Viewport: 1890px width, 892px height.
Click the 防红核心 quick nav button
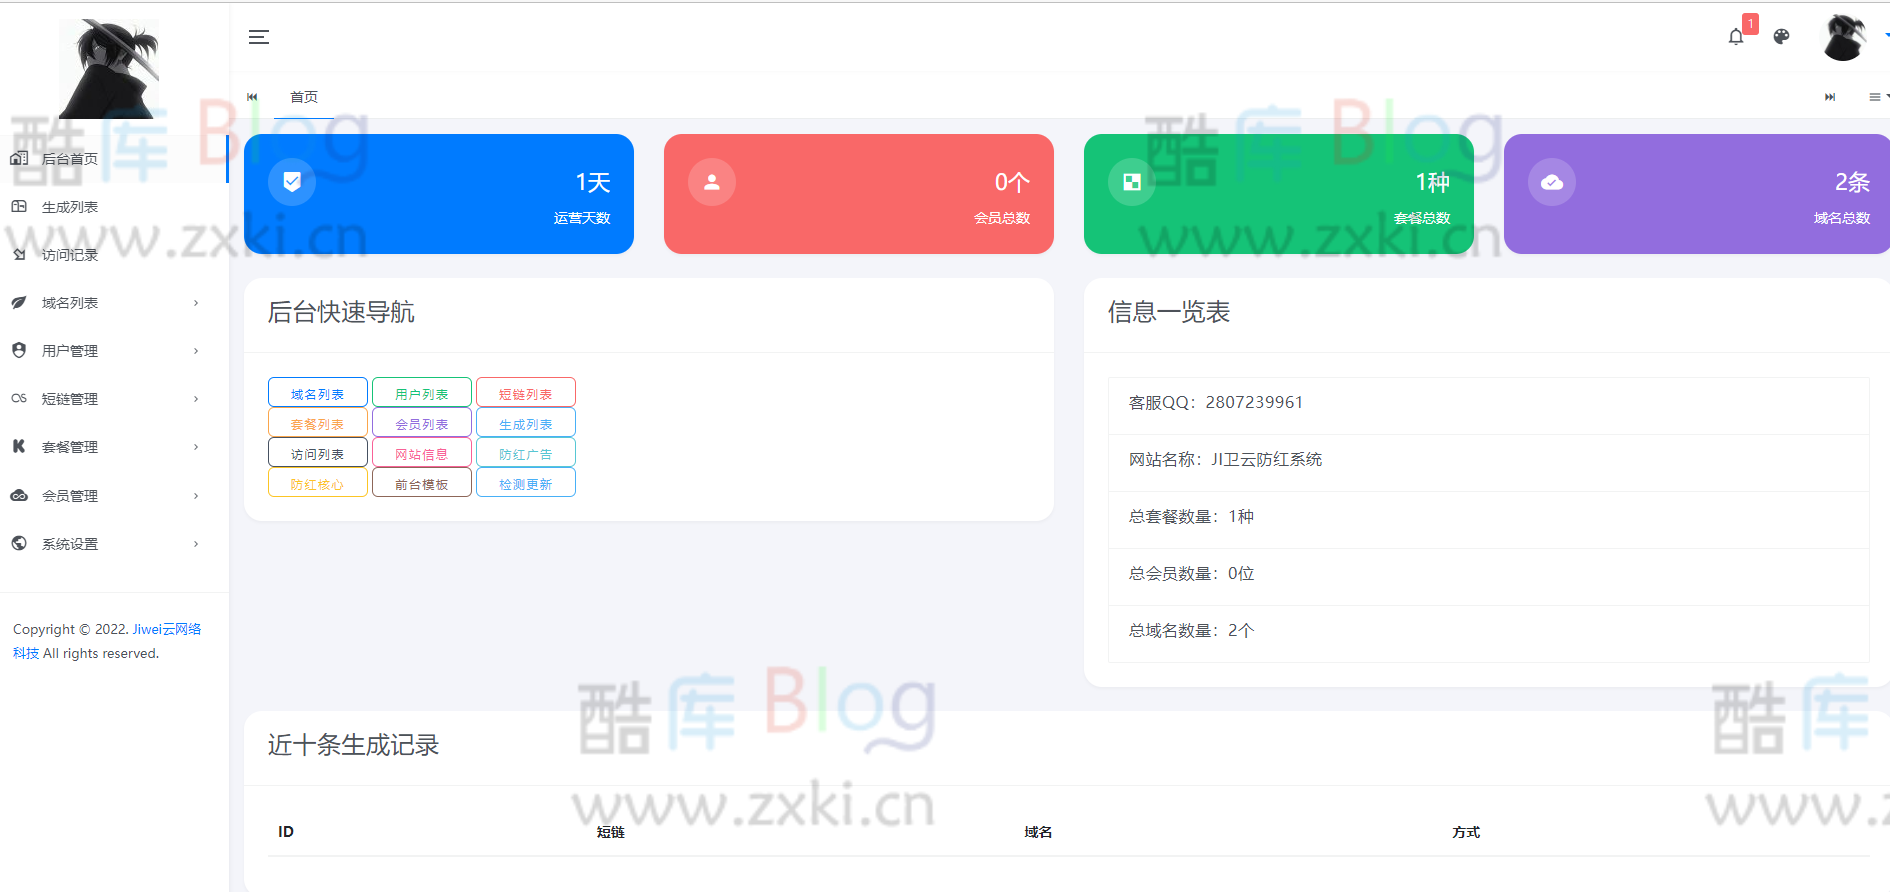pos(318,483)
